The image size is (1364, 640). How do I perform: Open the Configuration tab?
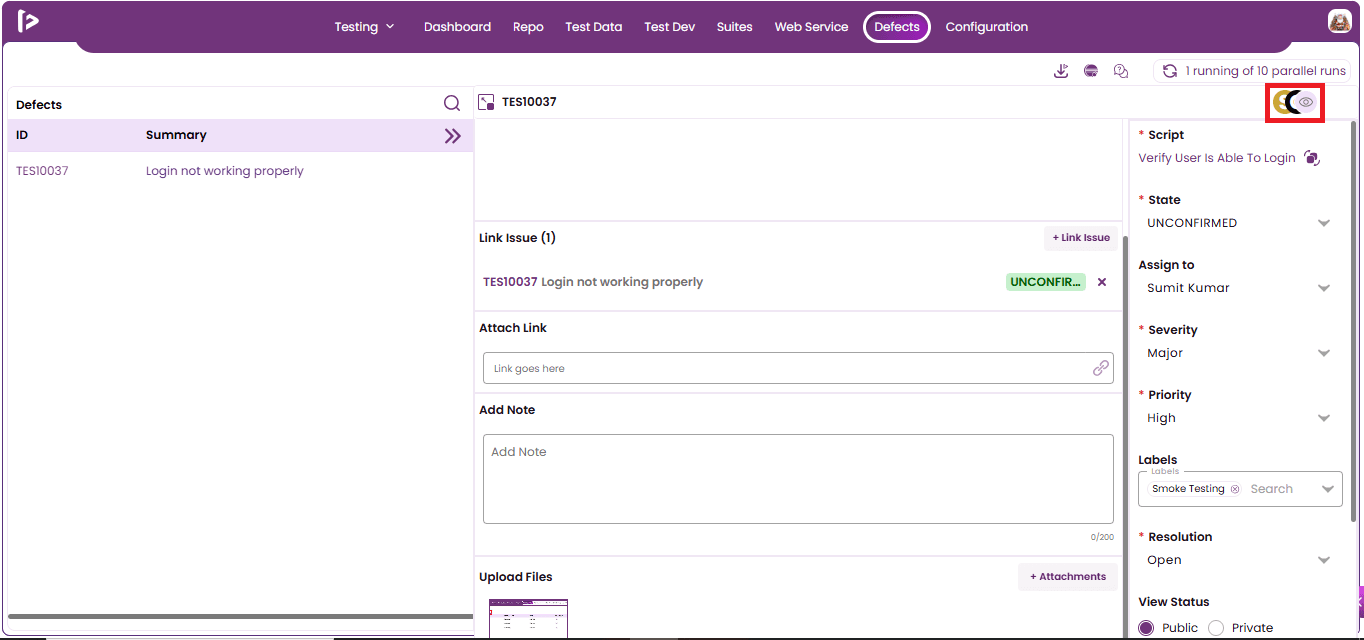tap(987, 27)
